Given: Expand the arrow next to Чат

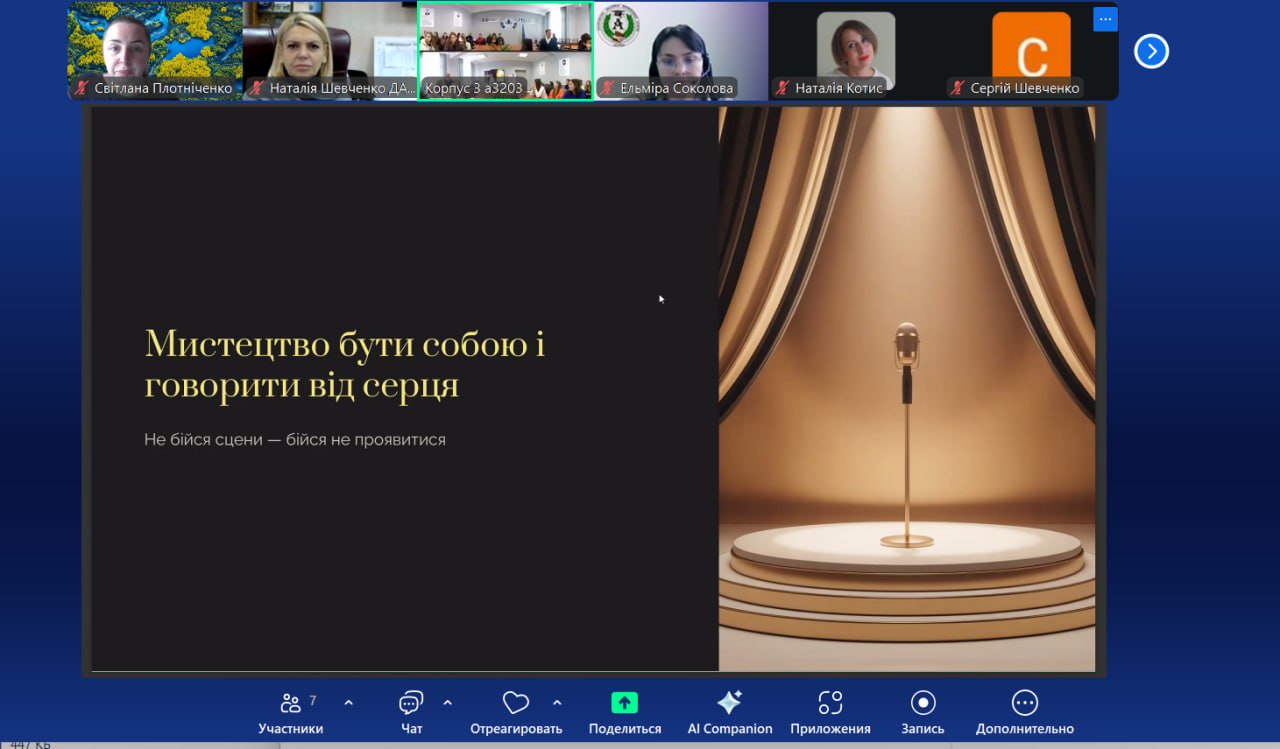Looking at the screenshot, I should click(x=447, y=703).
